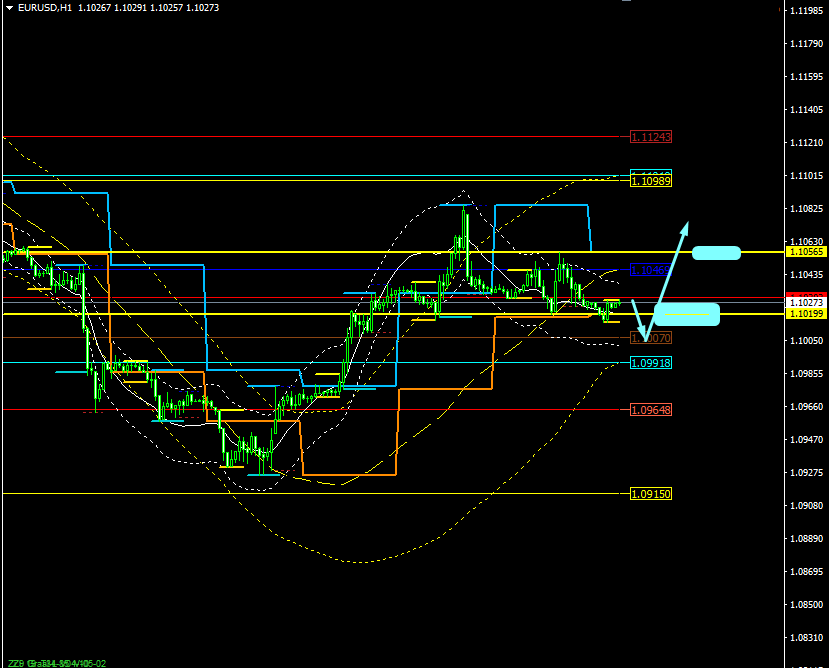Click the cyan 1.09918 level label

pos(650,363)
